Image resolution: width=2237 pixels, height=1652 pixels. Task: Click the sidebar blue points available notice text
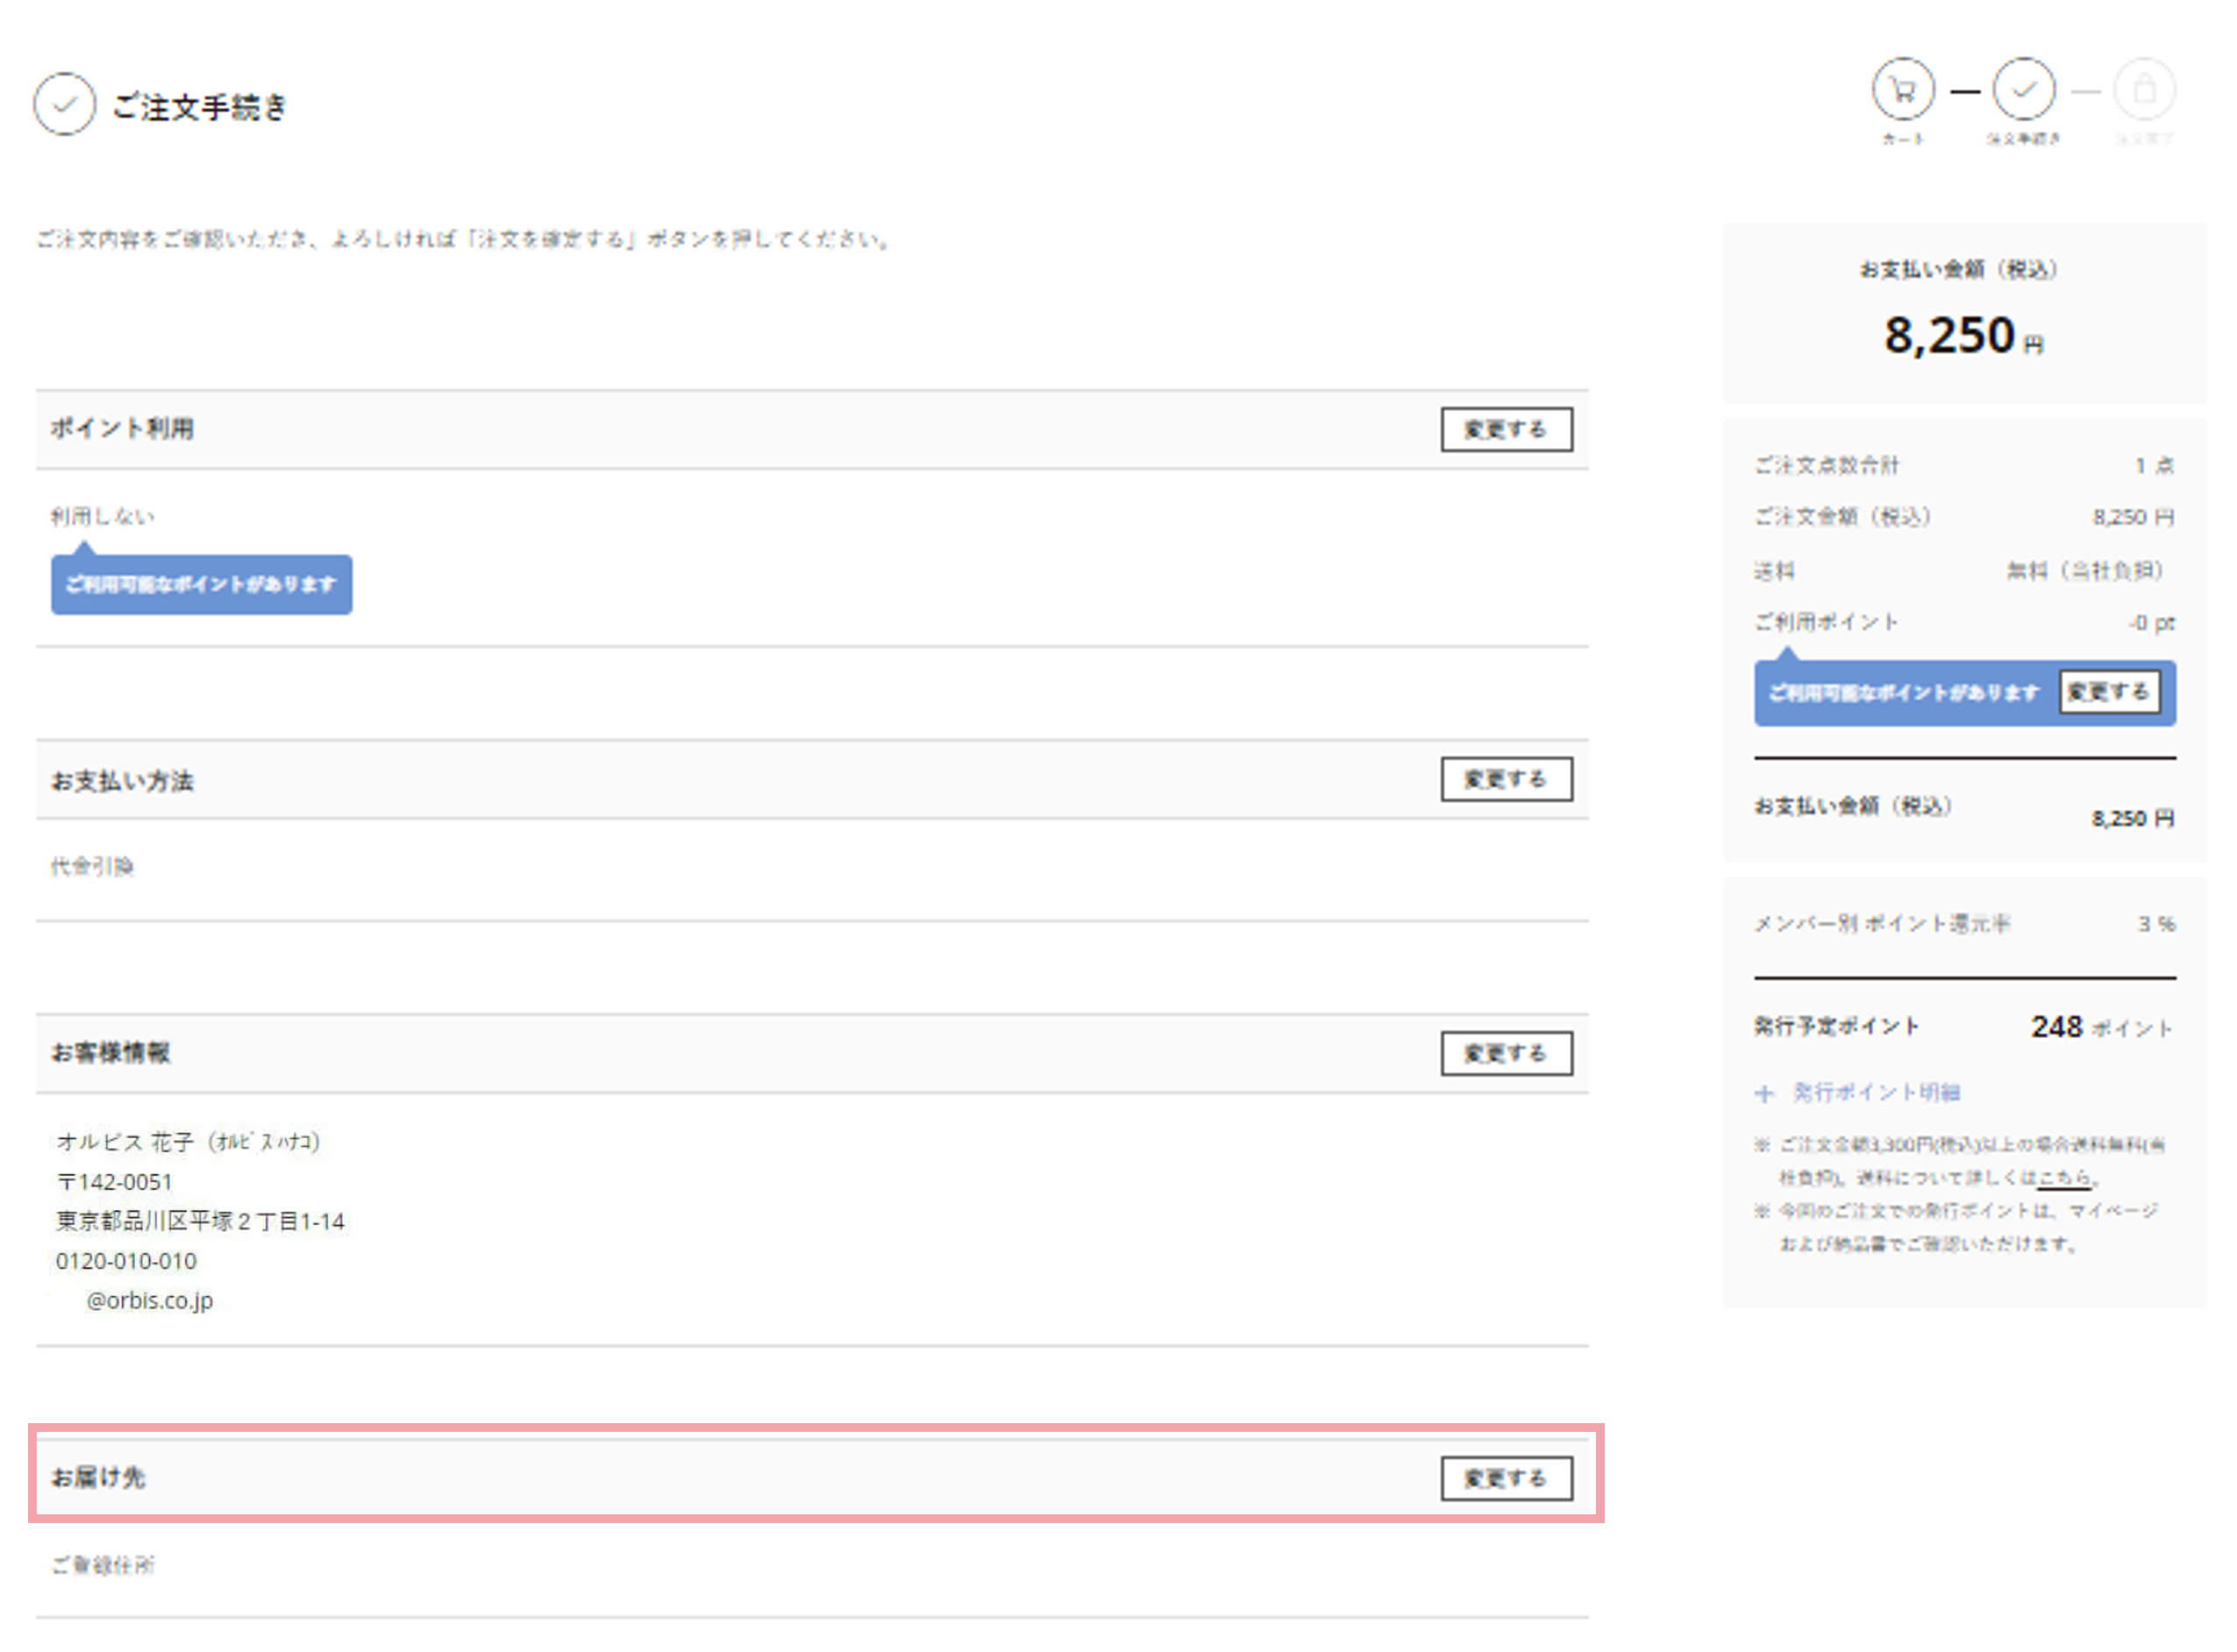(1904, 693)
